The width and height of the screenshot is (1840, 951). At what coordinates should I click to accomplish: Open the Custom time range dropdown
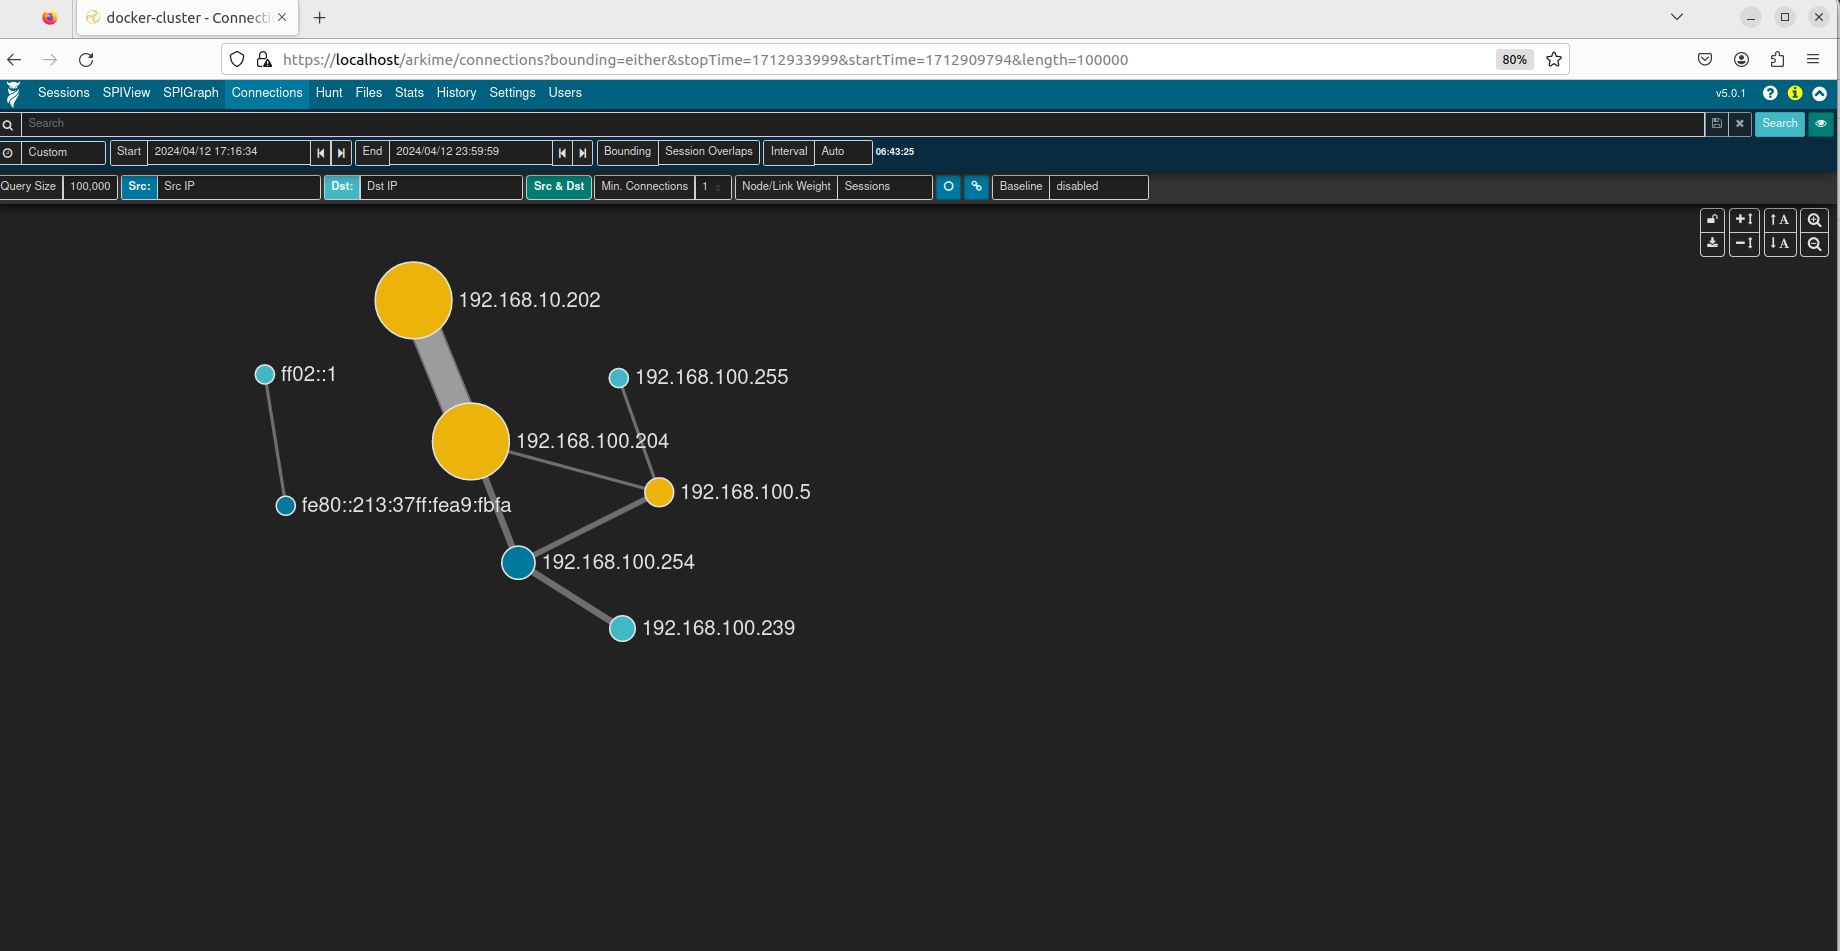(62, 152)
